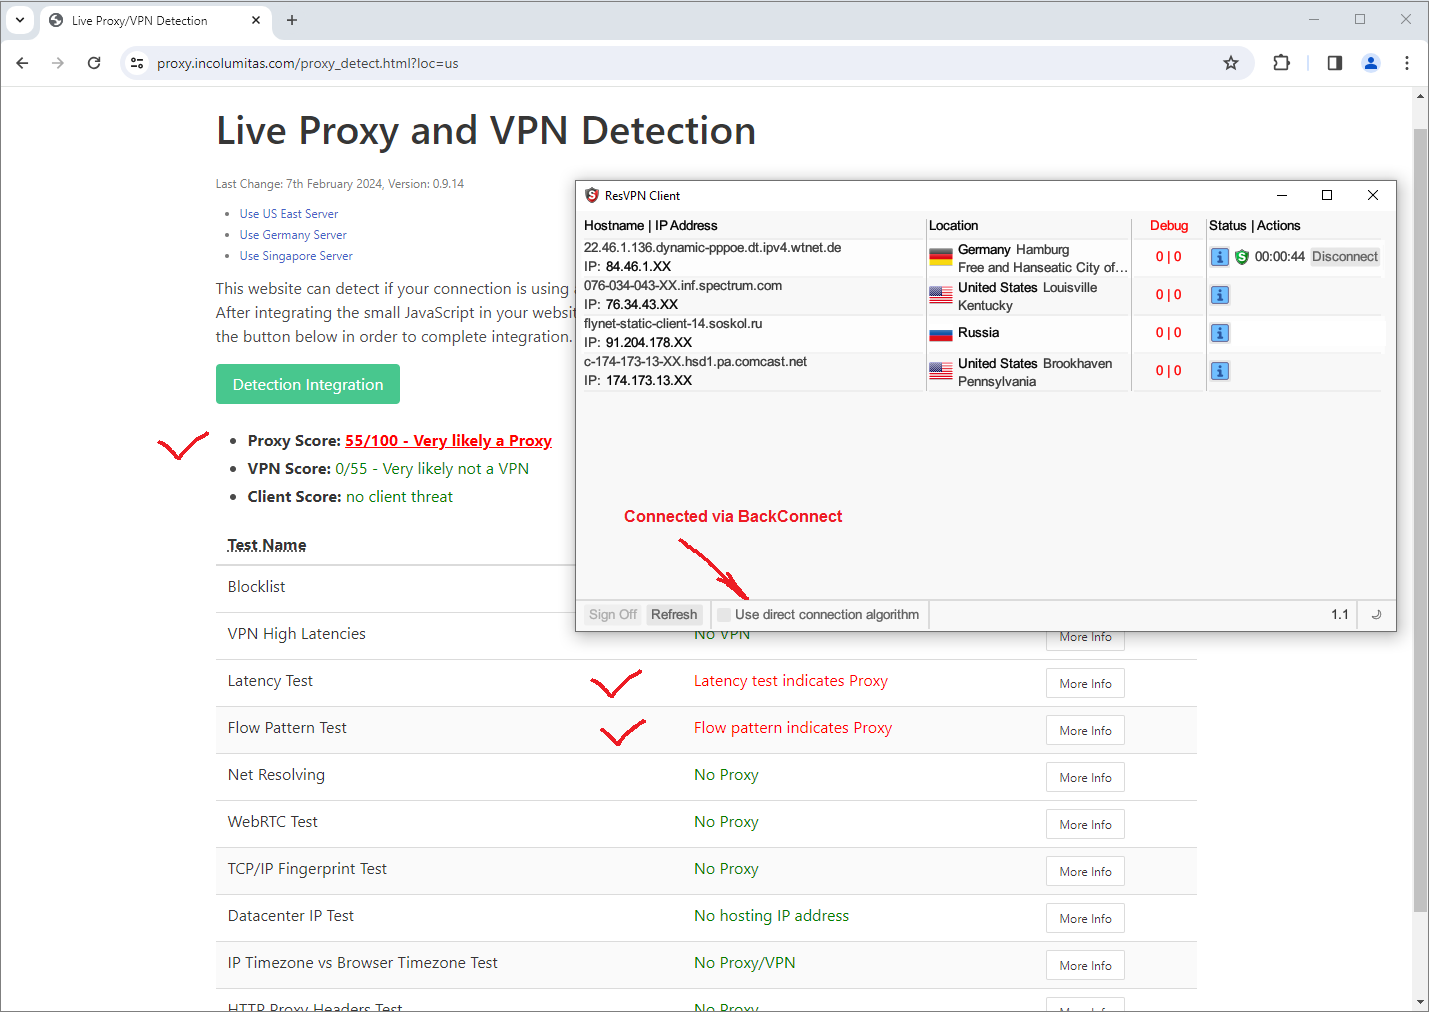Open Use Singapore Server link
This screenshot has height=1012, width=1429.
point(296,256)
